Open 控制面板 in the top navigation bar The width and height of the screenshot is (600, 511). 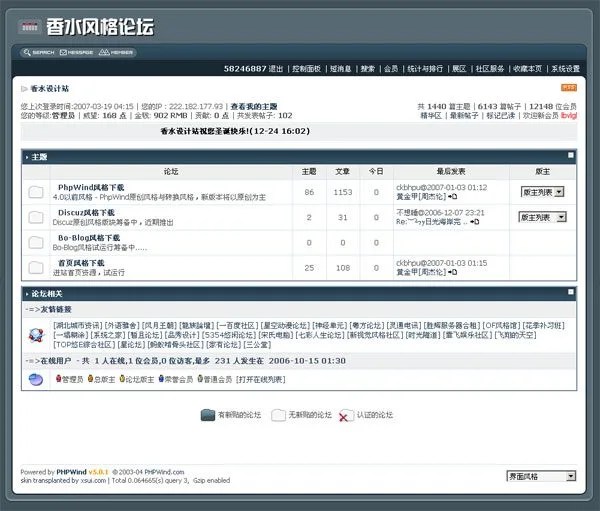point(307,69)
